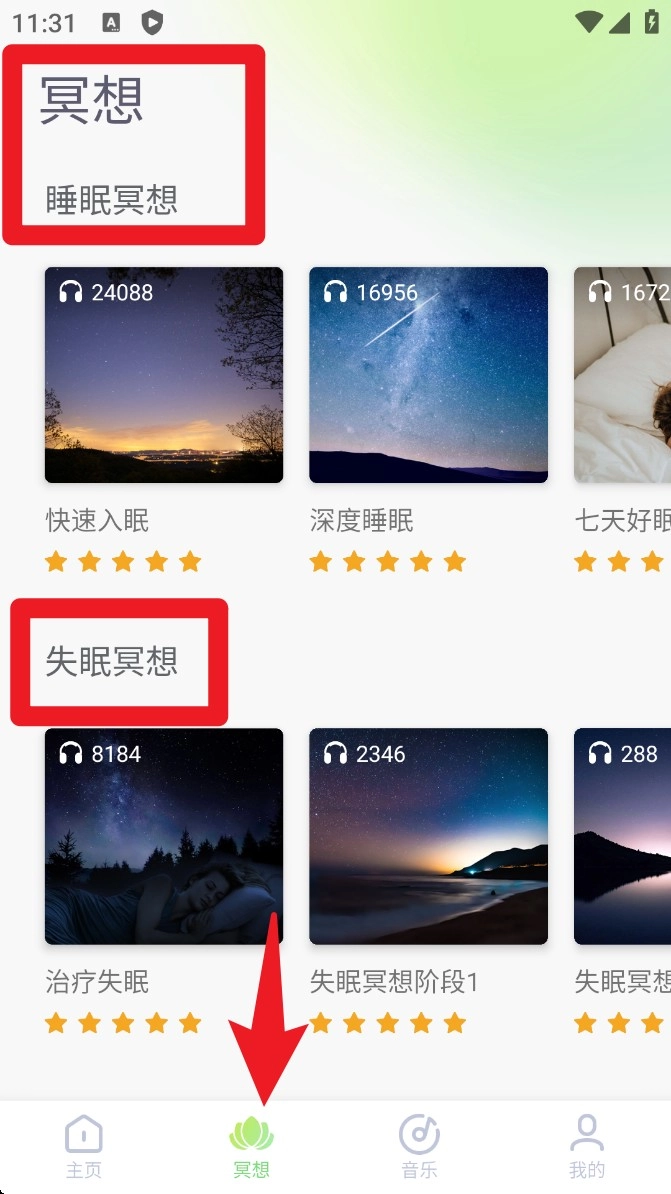671x1194 pixels.
Task: Tap the headphone icon beside 24088
Action: 71,292
